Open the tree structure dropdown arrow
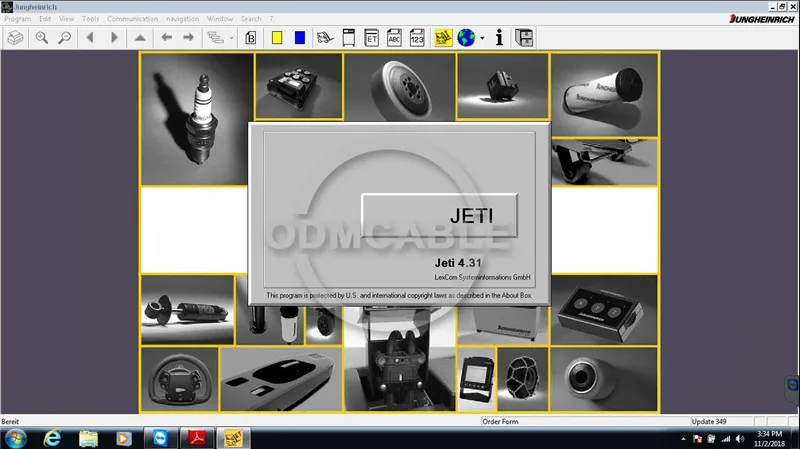 point(231,38)
